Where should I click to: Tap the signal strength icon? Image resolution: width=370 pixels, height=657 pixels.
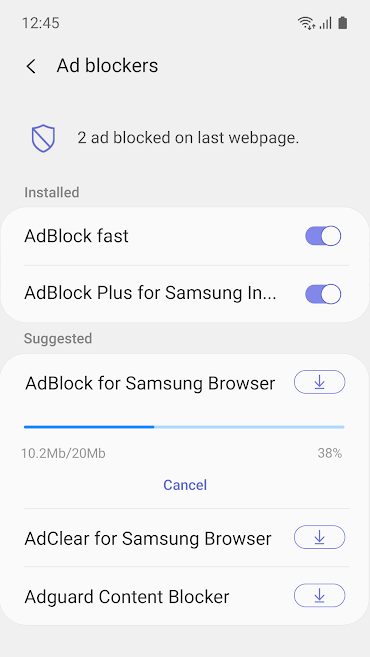pyautogui.click(x=326, y=23)
